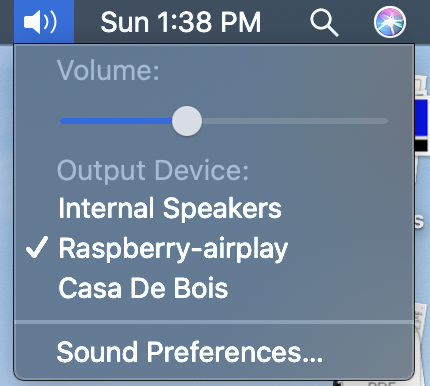The image size is (430, 386).
Task: Click the gray unfilled part of volume track
Action: (295, 121)
